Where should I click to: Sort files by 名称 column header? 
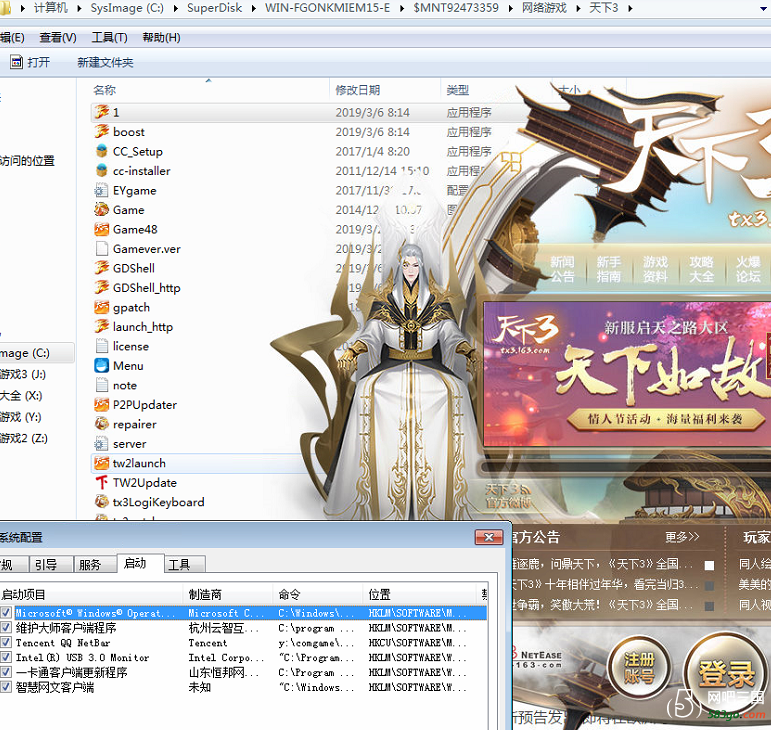coord(104,90)
